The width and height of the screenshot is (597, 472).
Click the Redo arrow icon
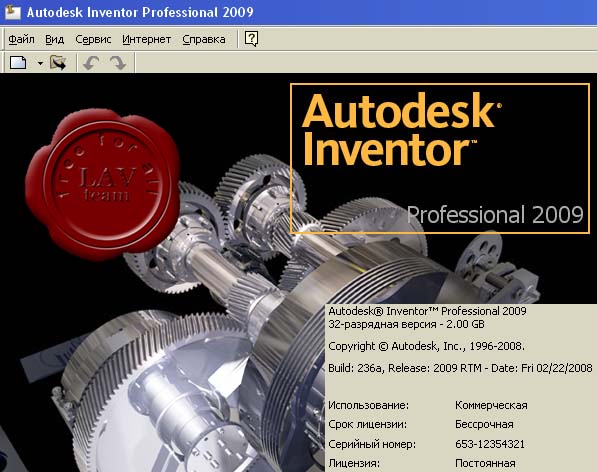click(x=118, y=63)
